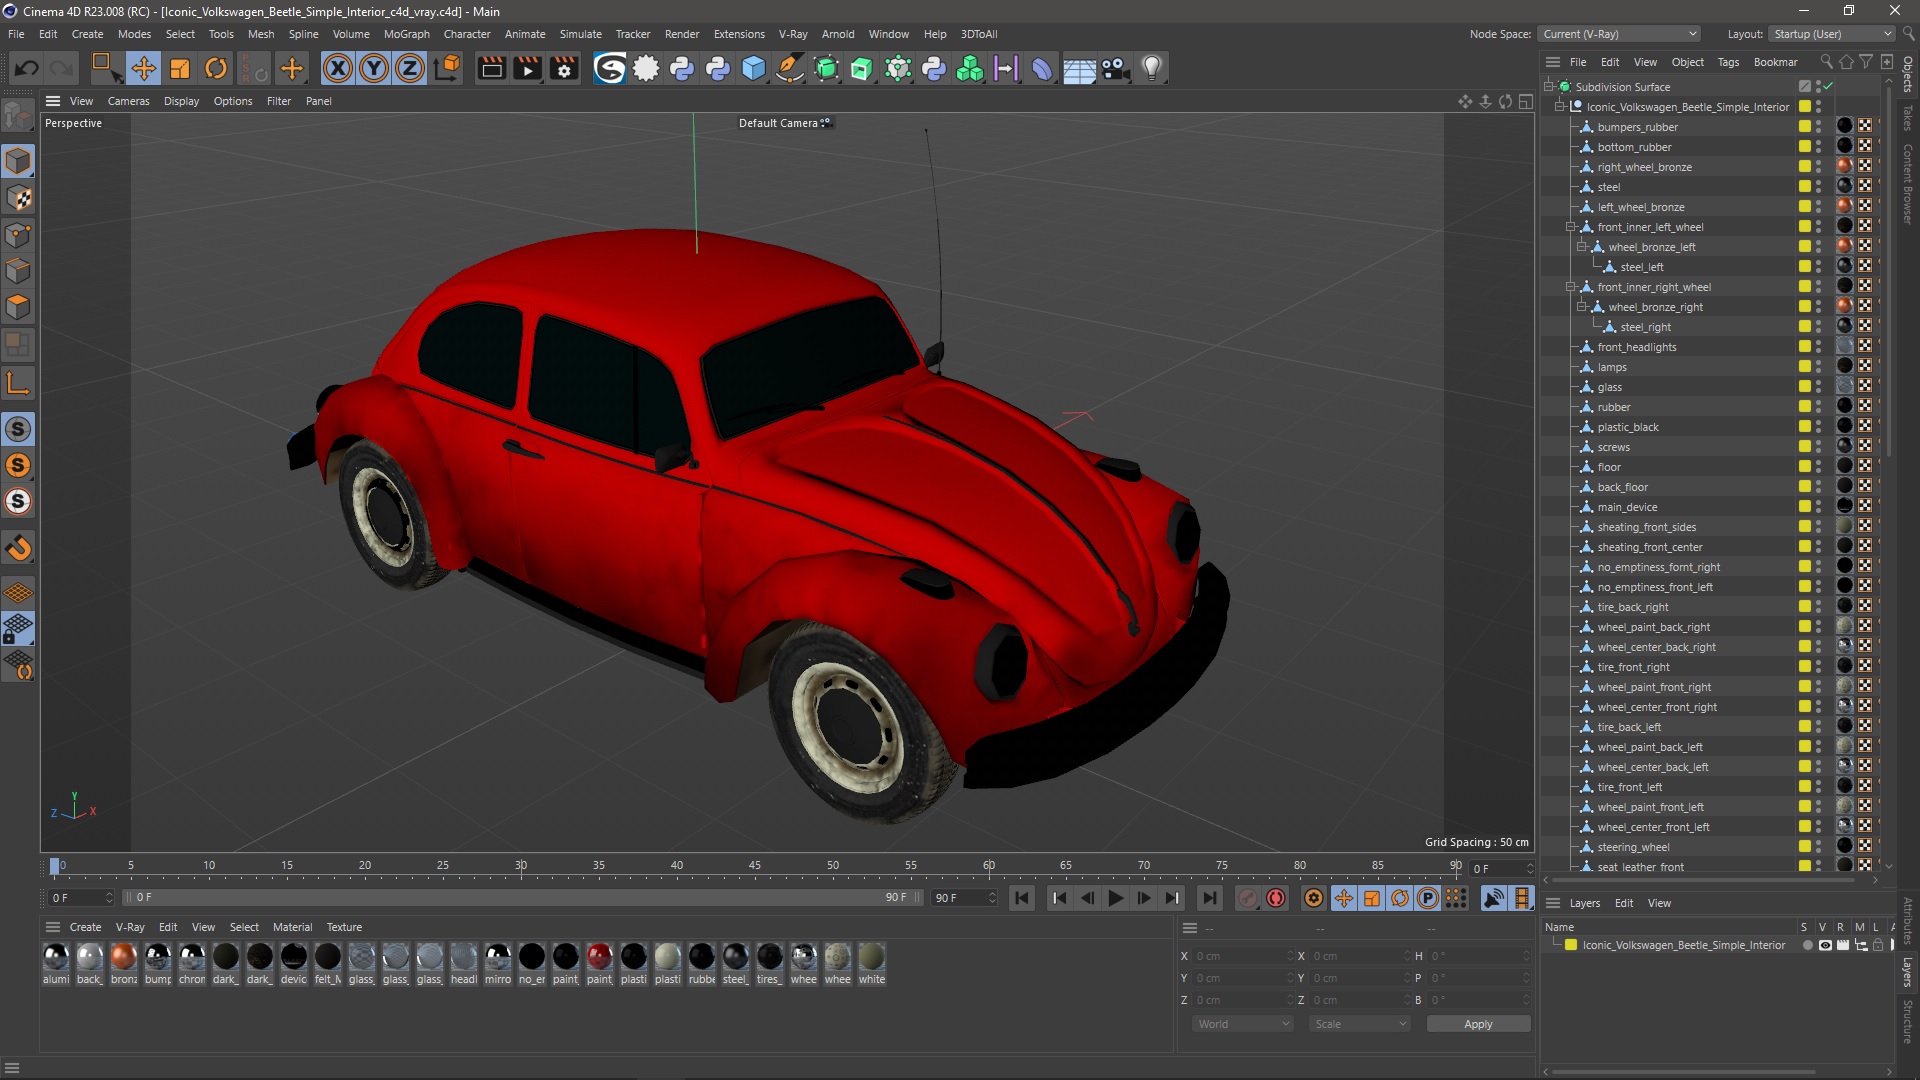Viewport: 1920px width, 1080px height.
Task: Click the Light bulb icon
Action: click(x=1152, y=68)
